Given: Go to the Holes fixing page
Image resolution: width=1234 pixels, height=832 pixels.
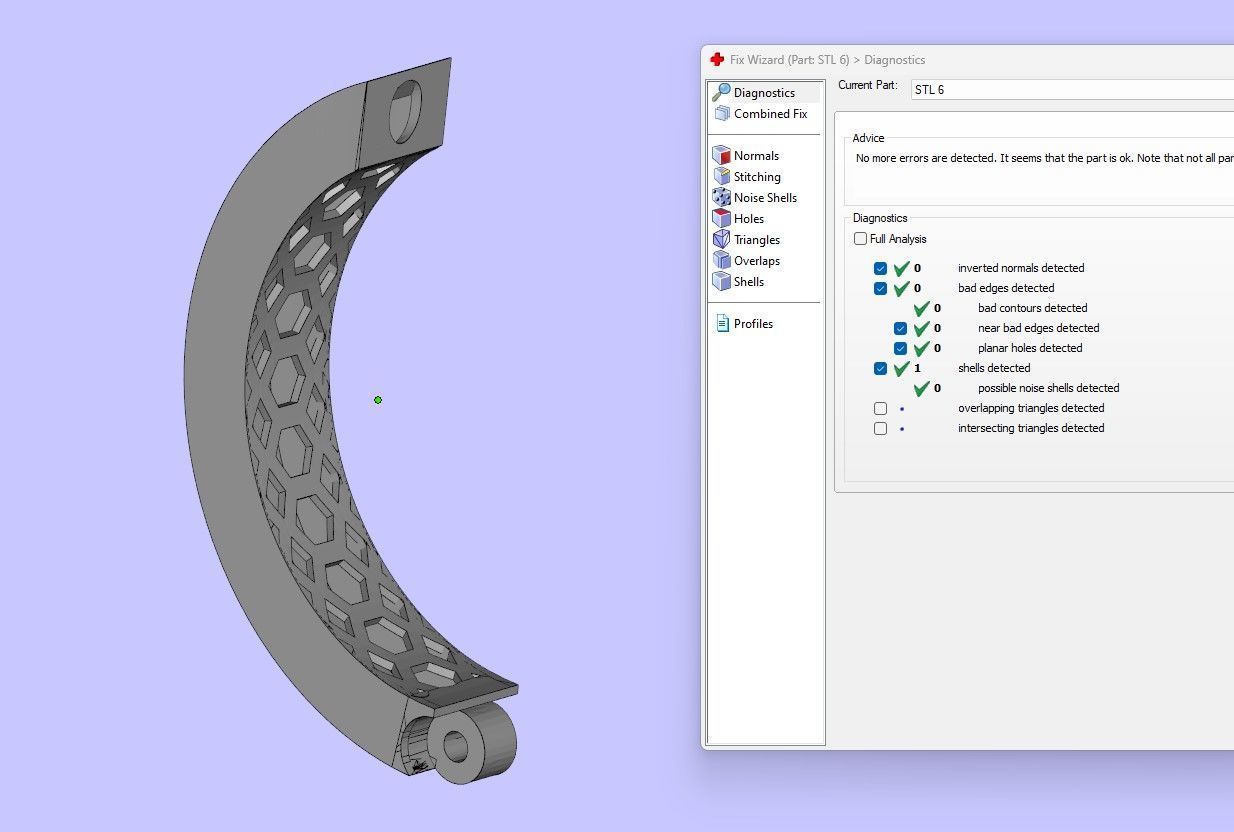Looking at the screenshot, I should 748,218.
